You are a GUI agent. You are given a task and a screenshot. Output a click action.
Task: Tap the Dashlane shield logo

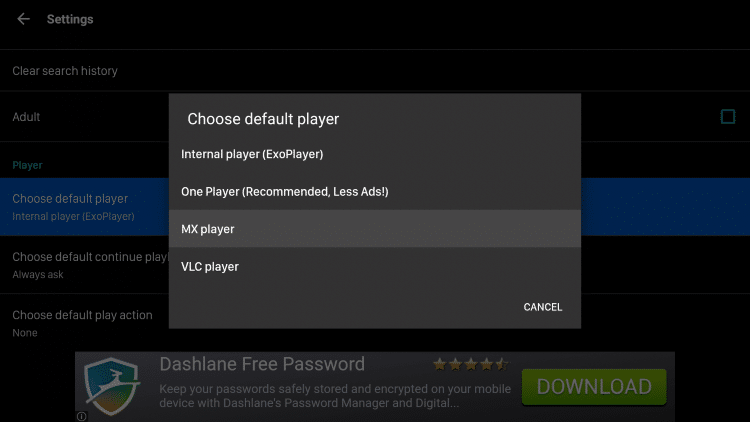click(x=112, y=386)
